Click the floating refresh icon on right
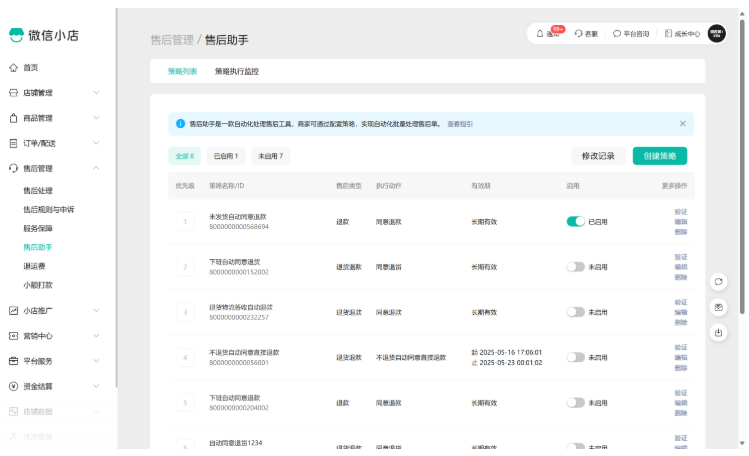The height and width of the screenshot is (456, 749). point(718,282)
